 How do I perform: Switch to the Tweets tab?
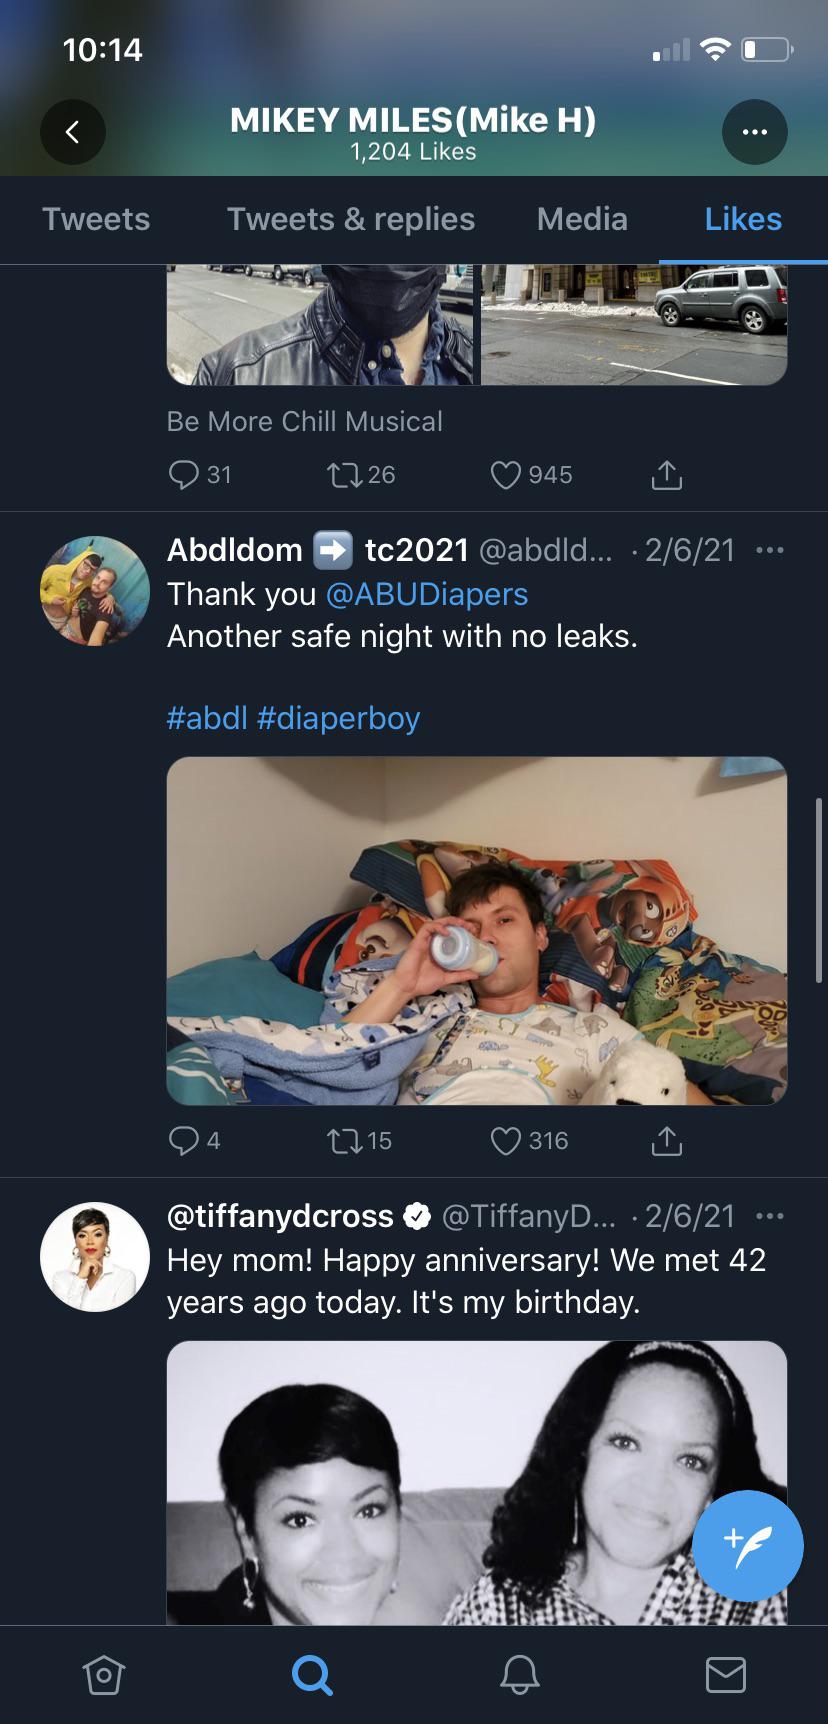96,219
